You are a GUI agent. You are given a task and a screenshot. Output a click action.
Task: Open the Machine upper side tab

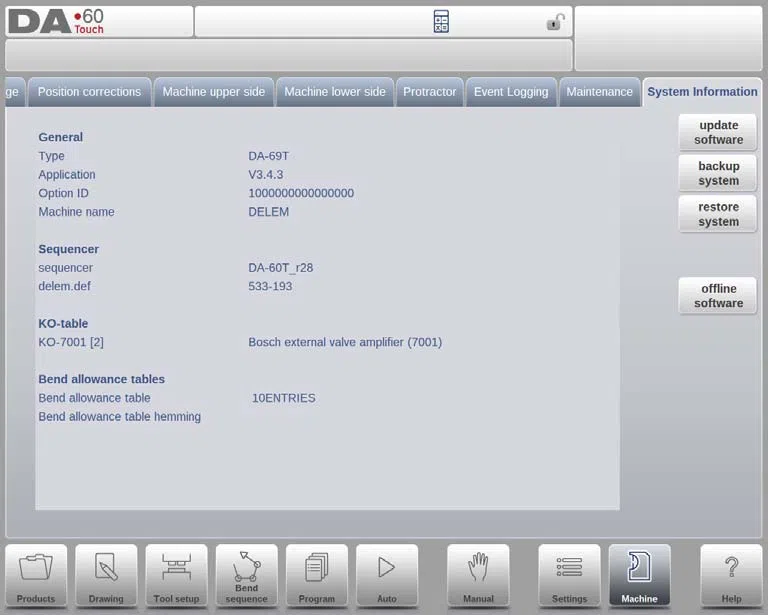click(x=214, y=92)
